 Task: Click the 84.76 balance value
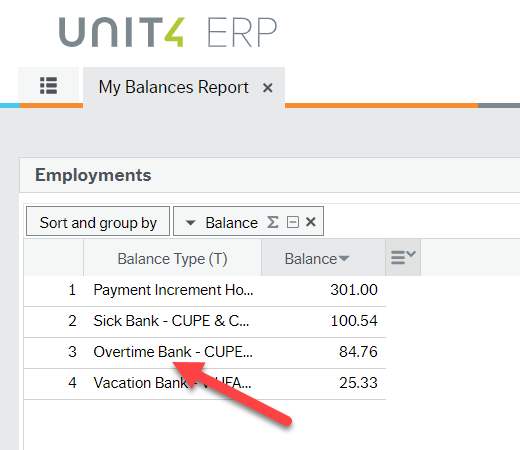click(x=358, y=352)
